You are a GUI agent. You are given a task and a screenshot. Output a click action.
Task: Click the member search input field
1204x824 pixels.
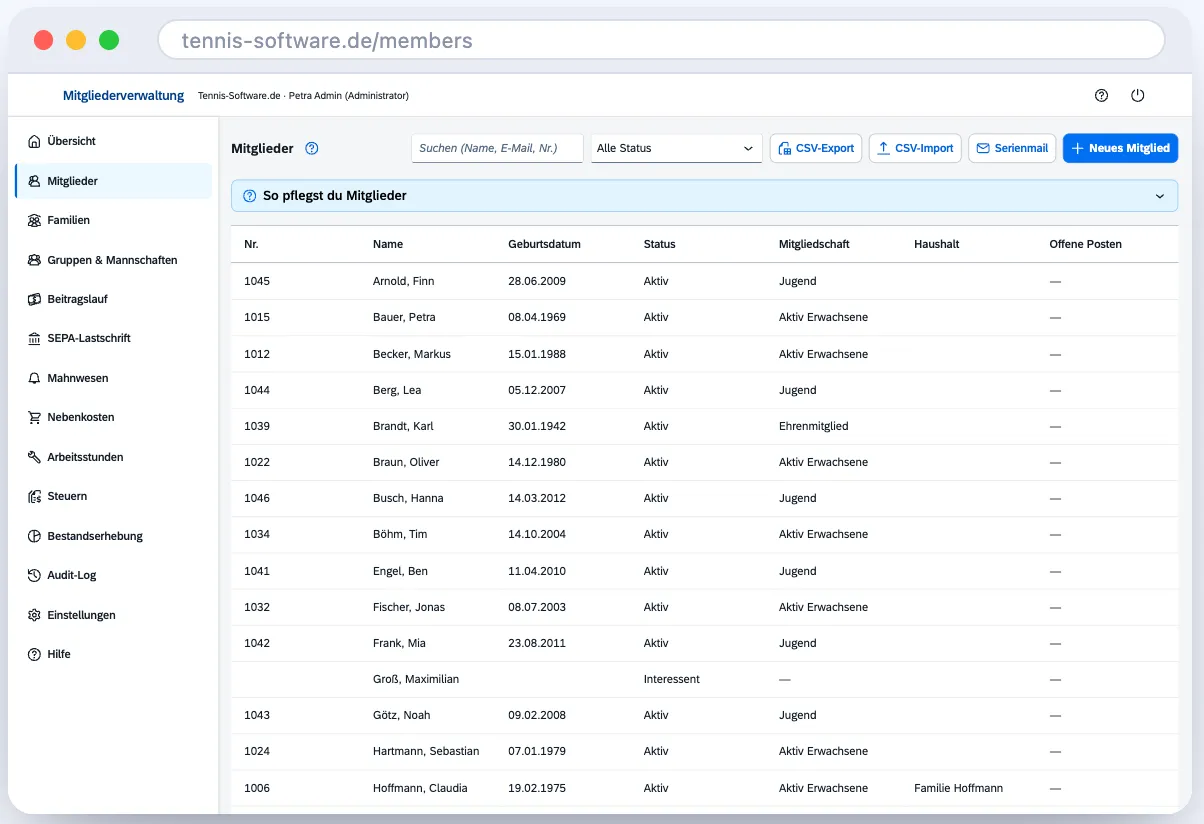[x=497, y=148]
